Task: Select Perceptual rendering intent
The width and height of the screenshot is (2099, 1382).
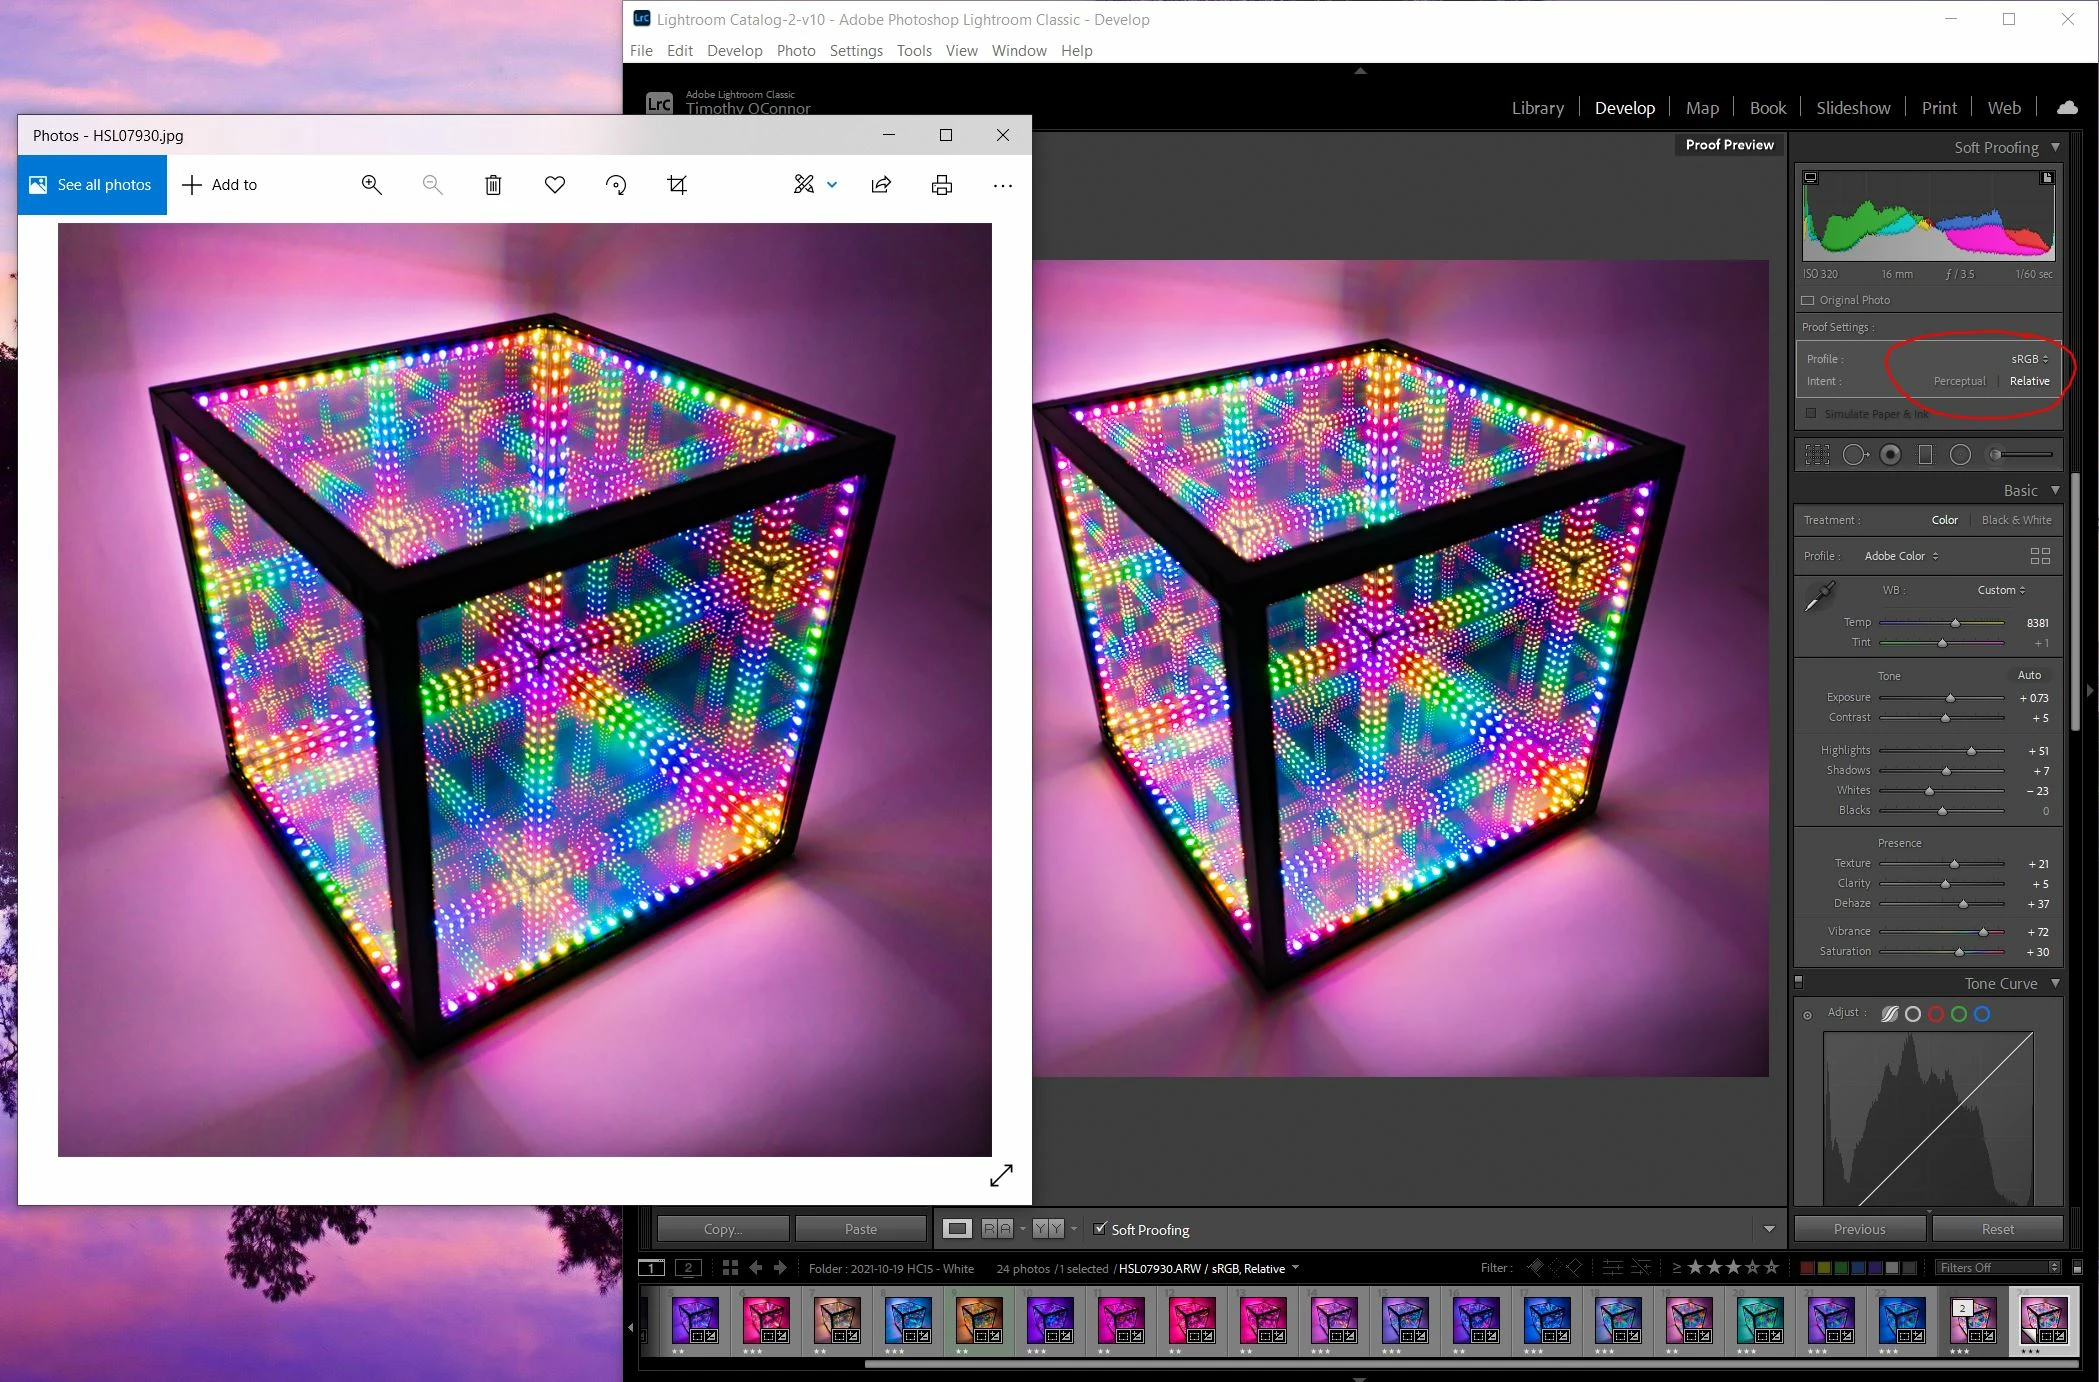Action: [1959, 381]
